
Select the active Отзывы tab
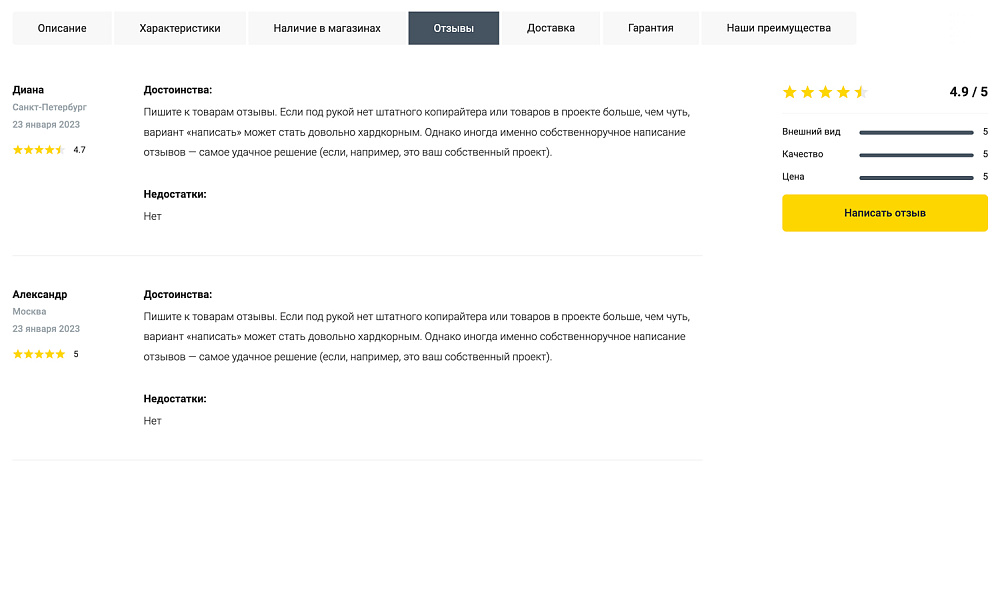point(454,28)
